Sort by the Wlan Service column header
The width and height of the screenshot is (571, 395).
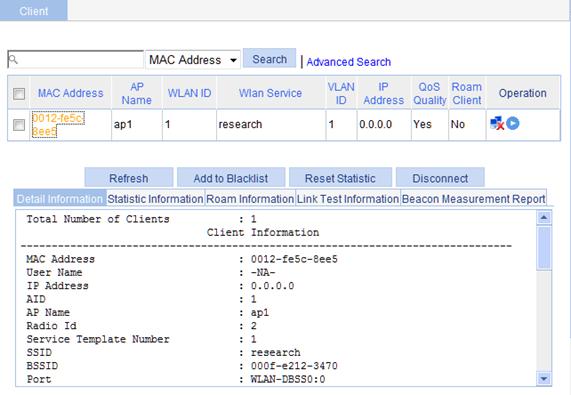click(x=270, y=93)
